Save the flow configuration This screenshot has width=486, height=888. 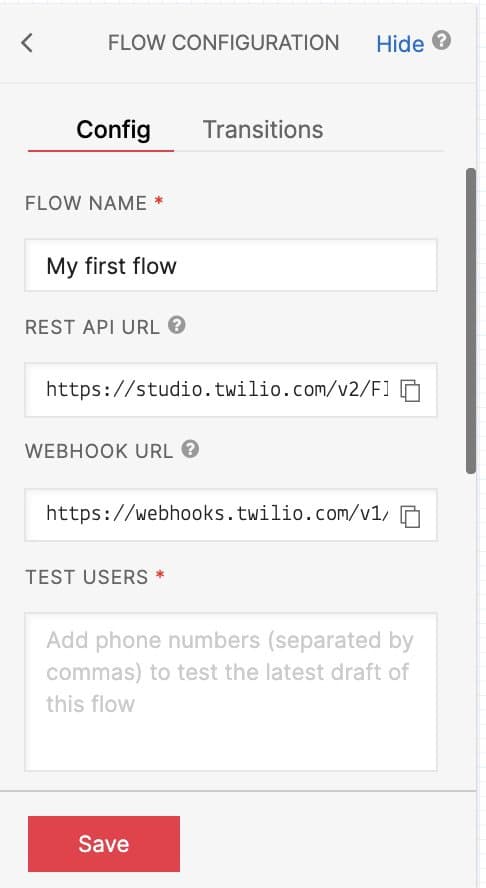104,843
